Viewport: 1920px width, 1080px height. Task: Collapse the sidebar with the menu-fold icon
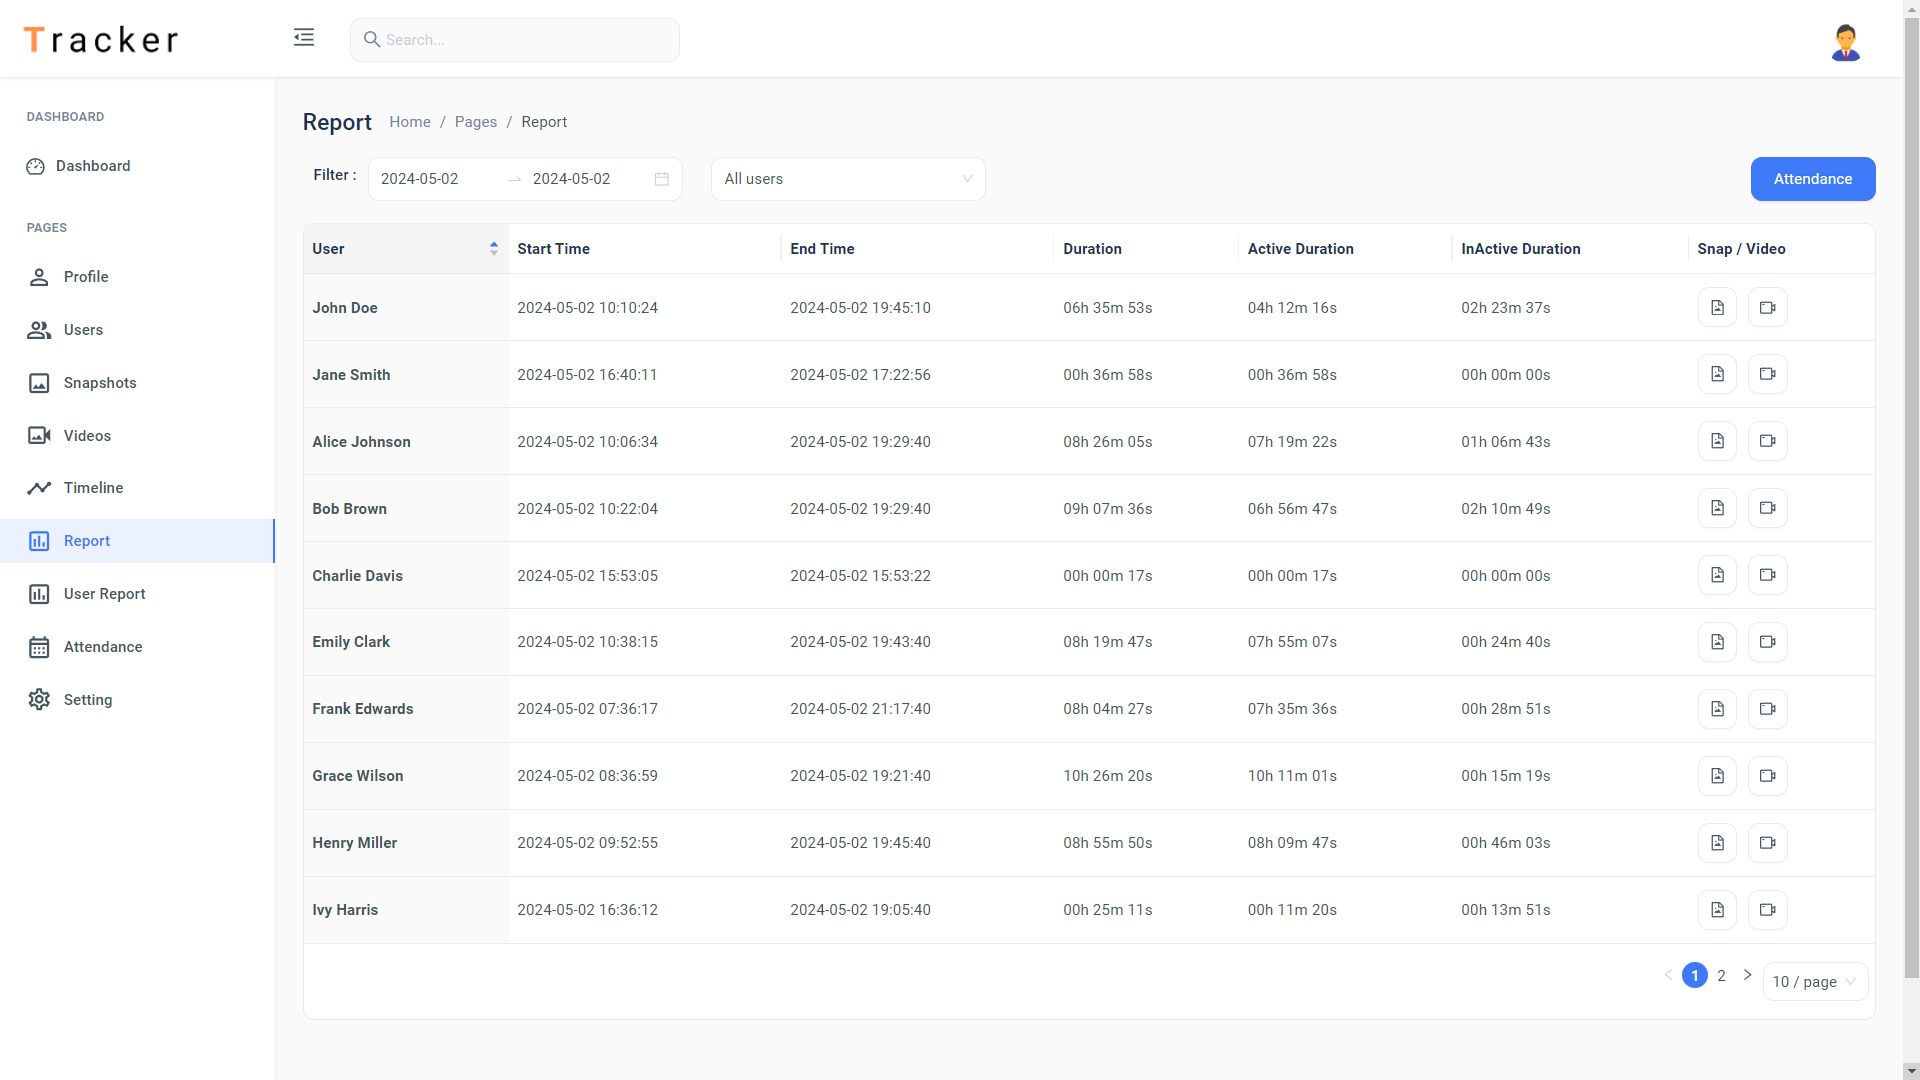click(x=304, y=38)
